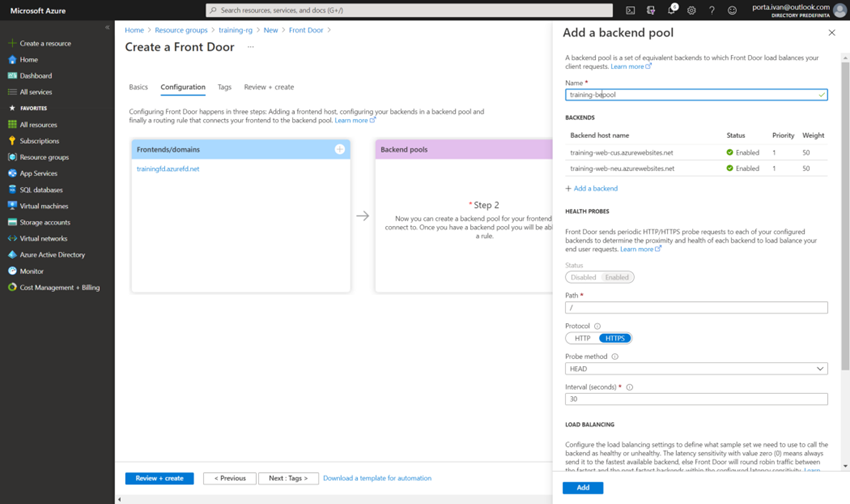Switch to the Configuration tab
This screenshot has width=850, height=504.
[x=183, y=87]
